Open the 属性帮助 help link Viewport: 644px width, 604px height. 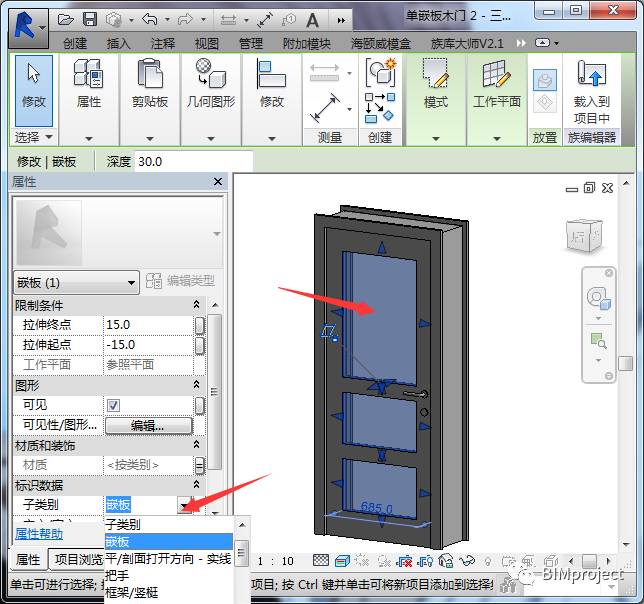tap(39, 534)
